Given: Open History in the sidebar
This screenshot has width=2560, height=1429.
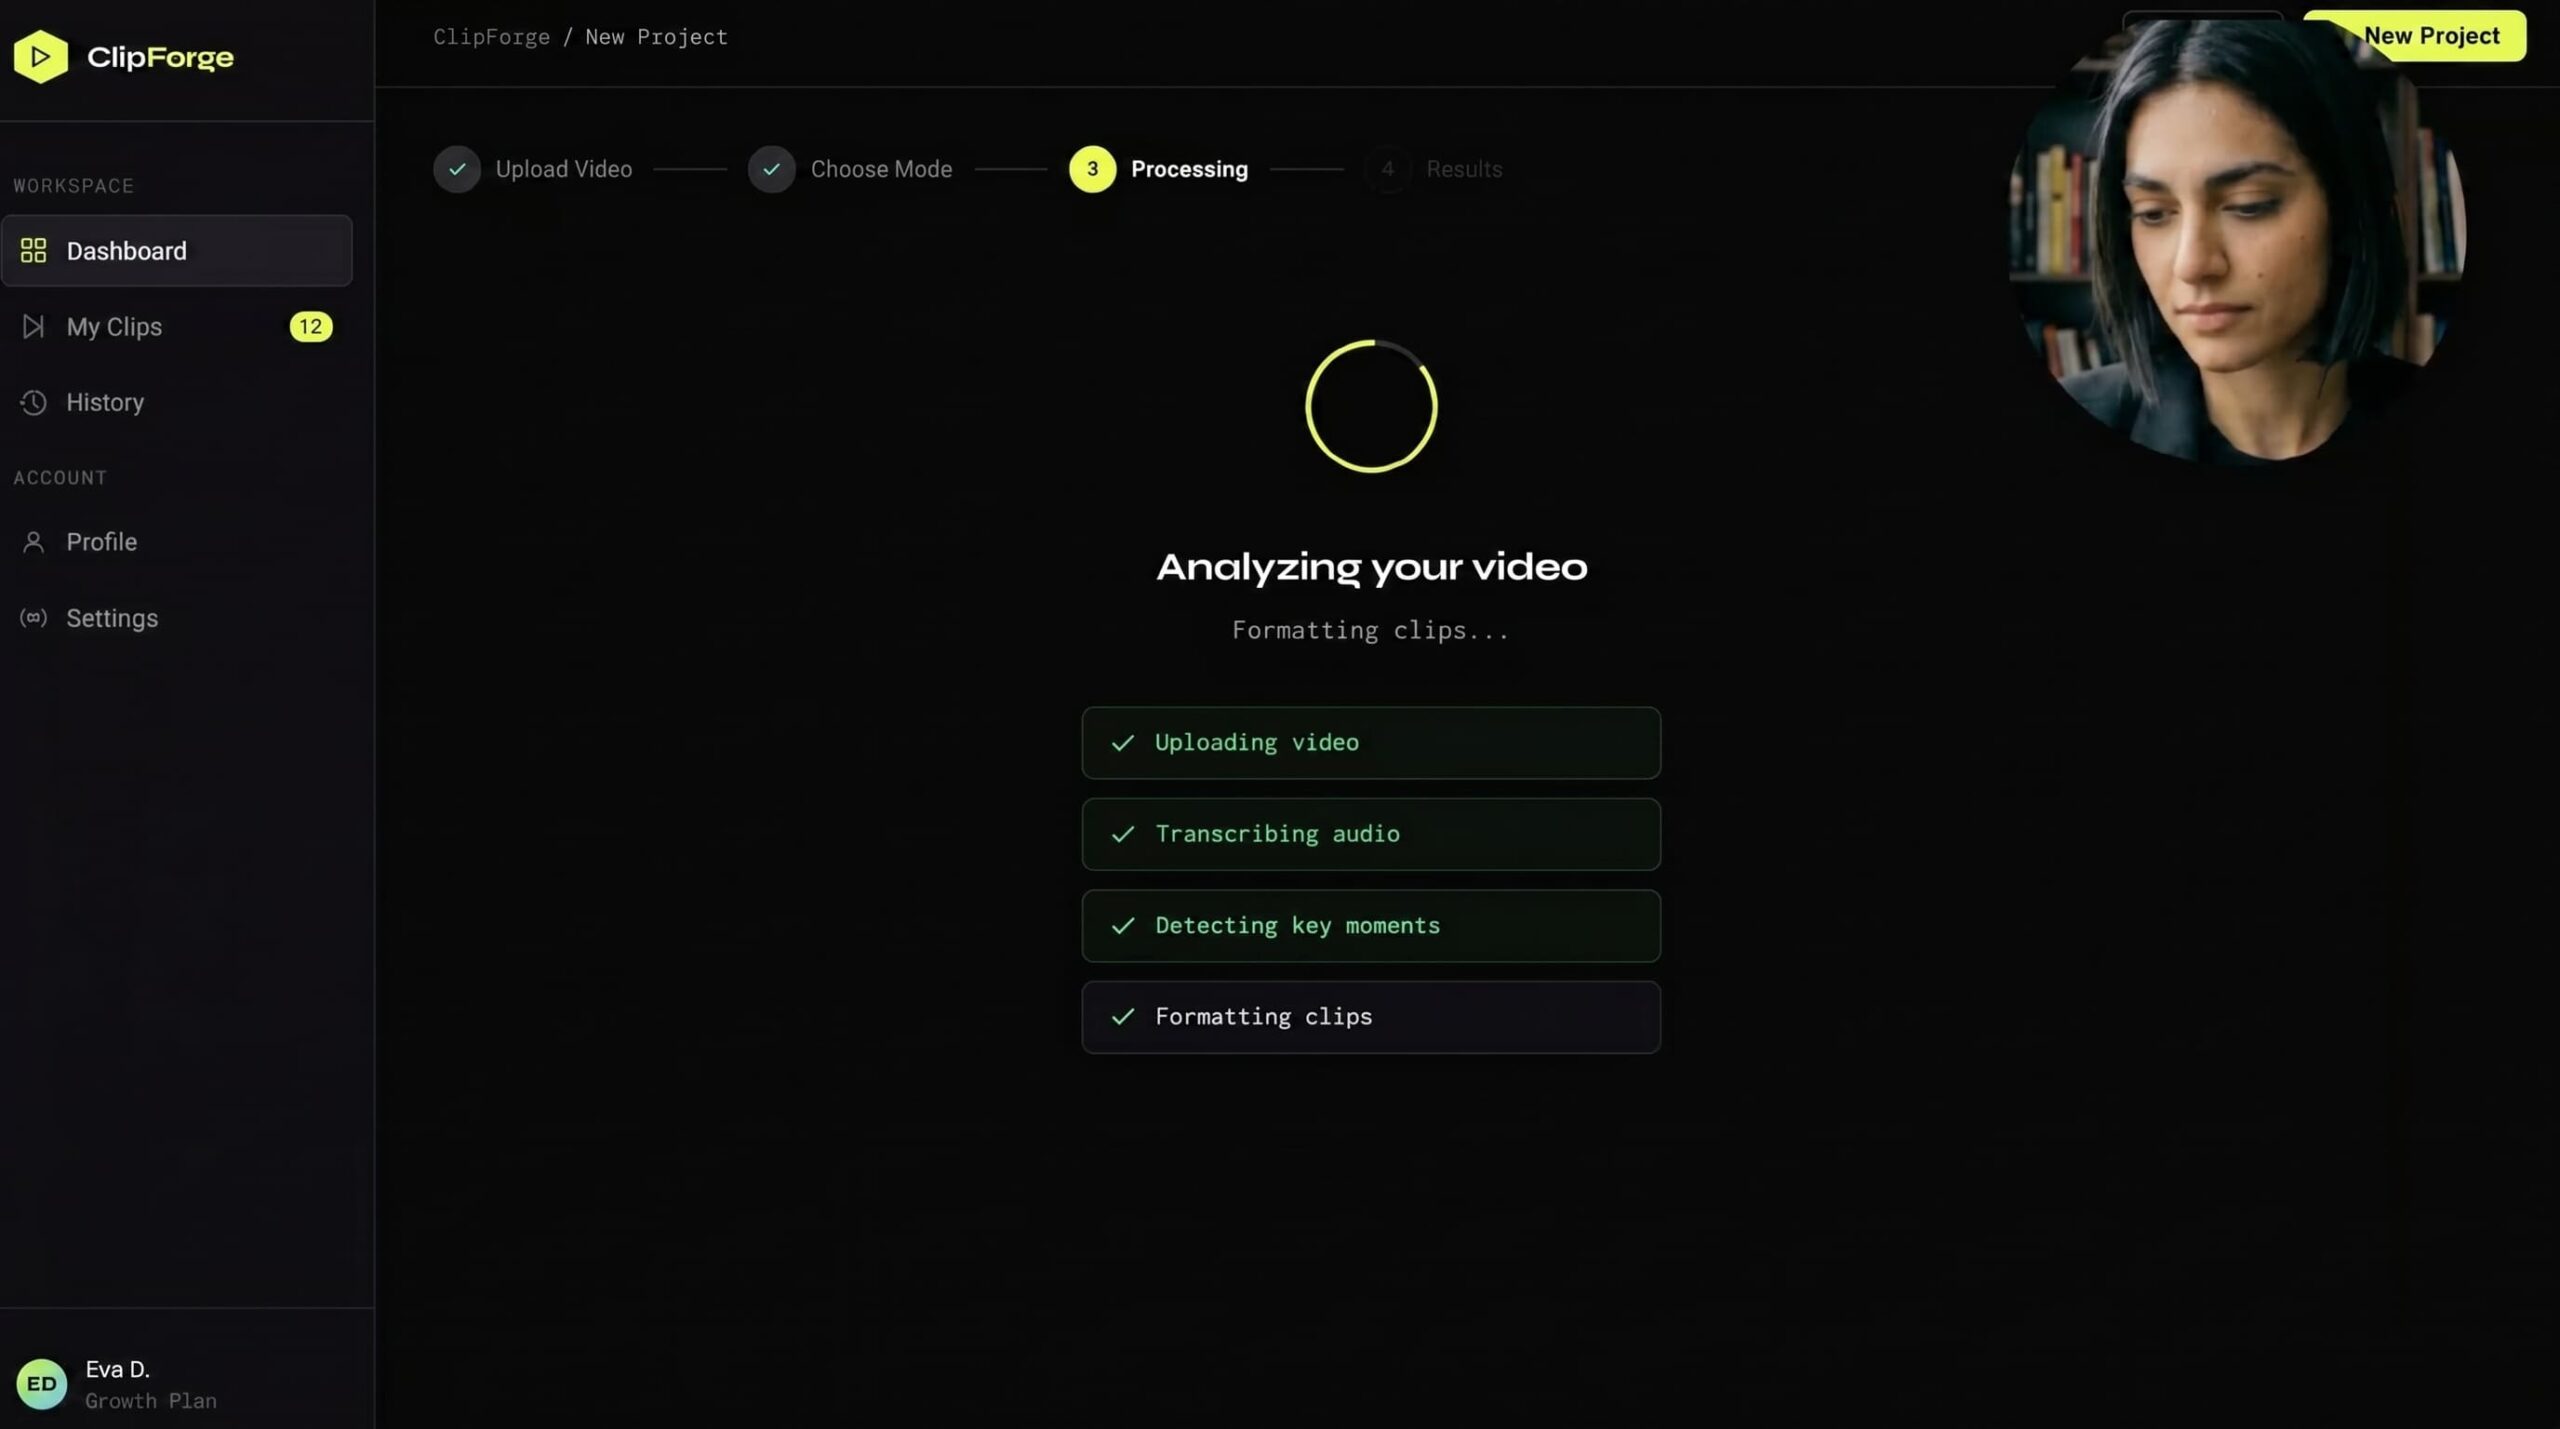Looking at the screenshot, I should (x=177, y=402).
